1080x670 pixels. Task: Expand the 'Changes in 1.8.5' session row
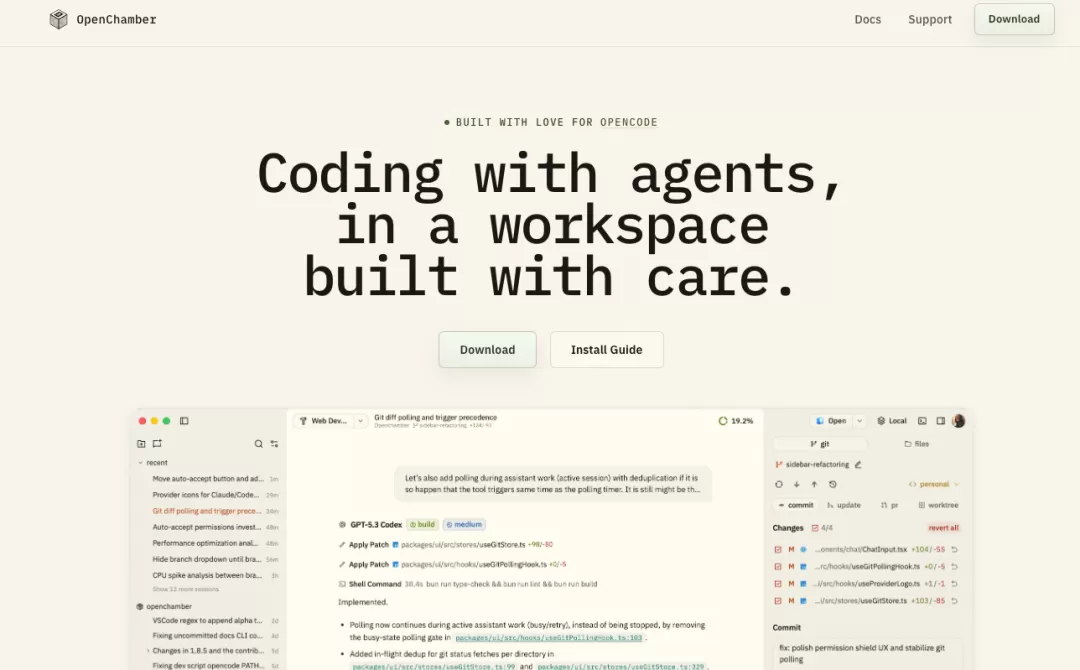point(148,651)
